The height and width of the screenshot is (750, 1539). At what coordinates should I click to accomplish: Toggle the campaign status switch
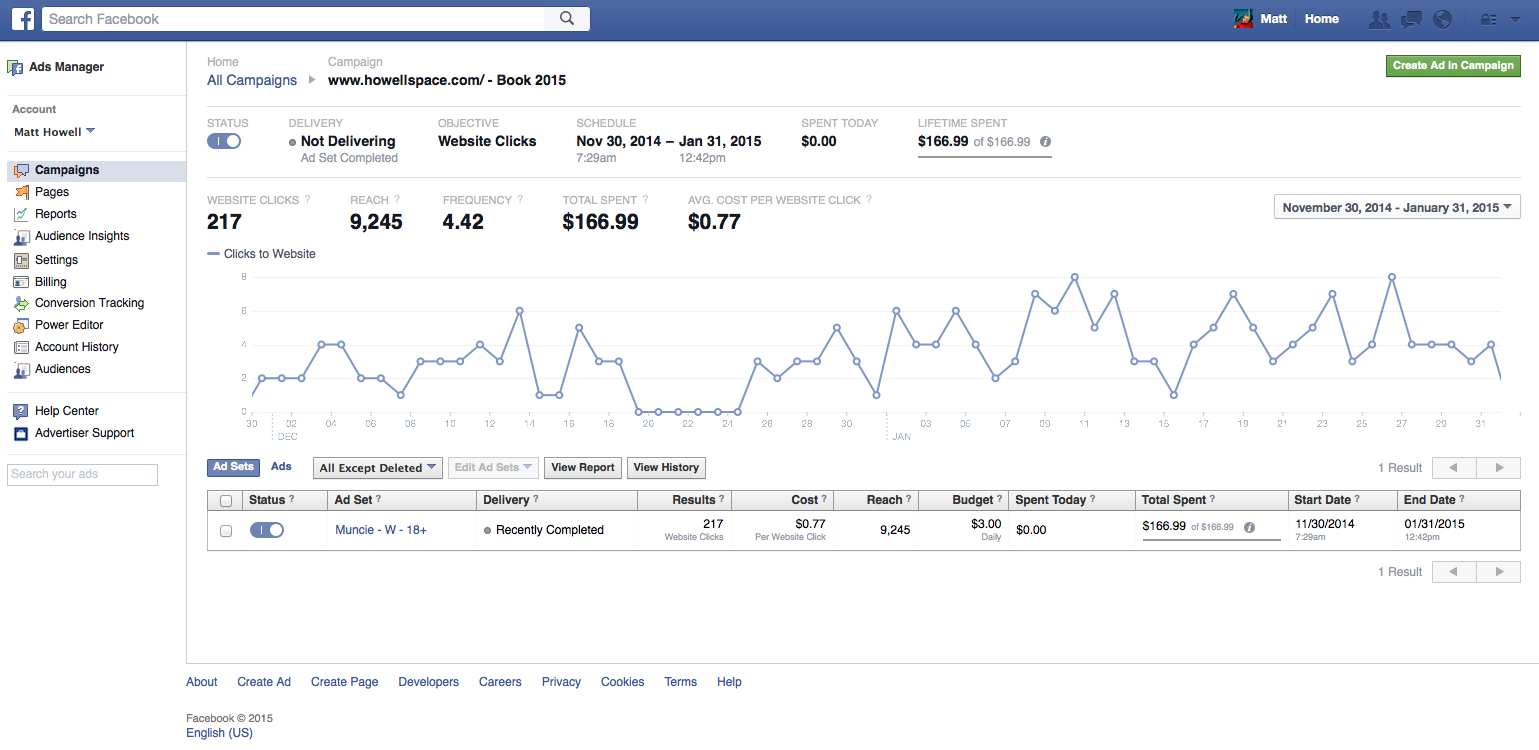tap(224, 141)
